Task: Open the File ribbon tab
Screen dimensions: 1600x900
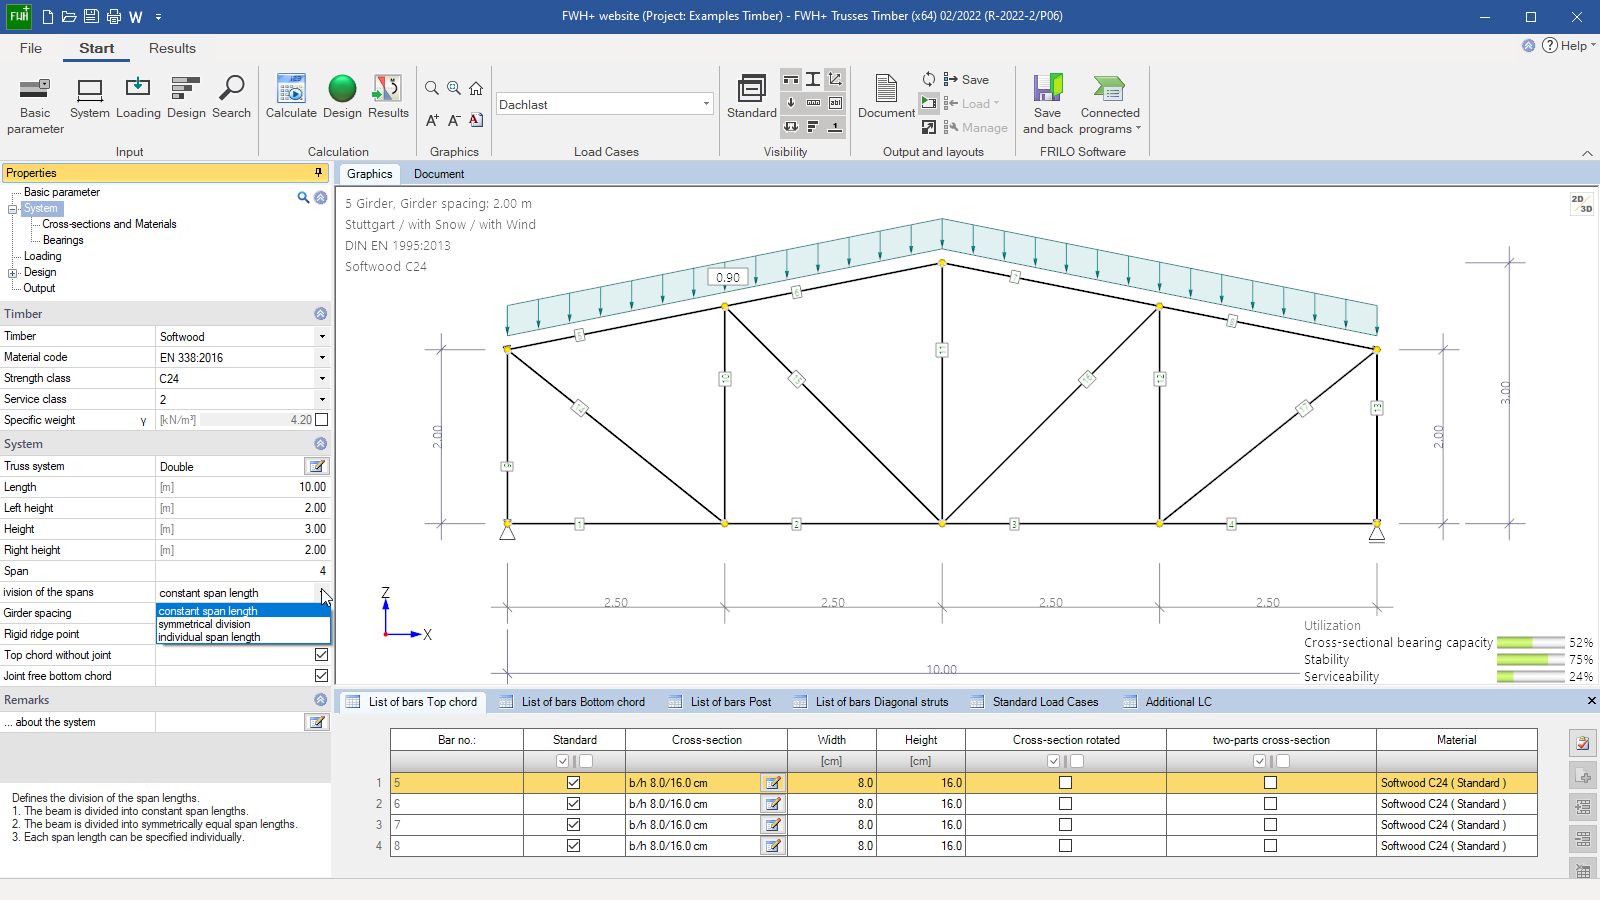Action: pos(31,48)
